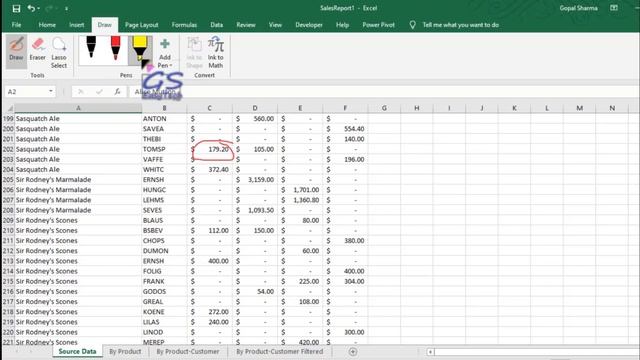The height and width of the screenshot is (360, 640).
Task: Click cell 1,093.50 in row 208
Action: click(x=255, y=210)
